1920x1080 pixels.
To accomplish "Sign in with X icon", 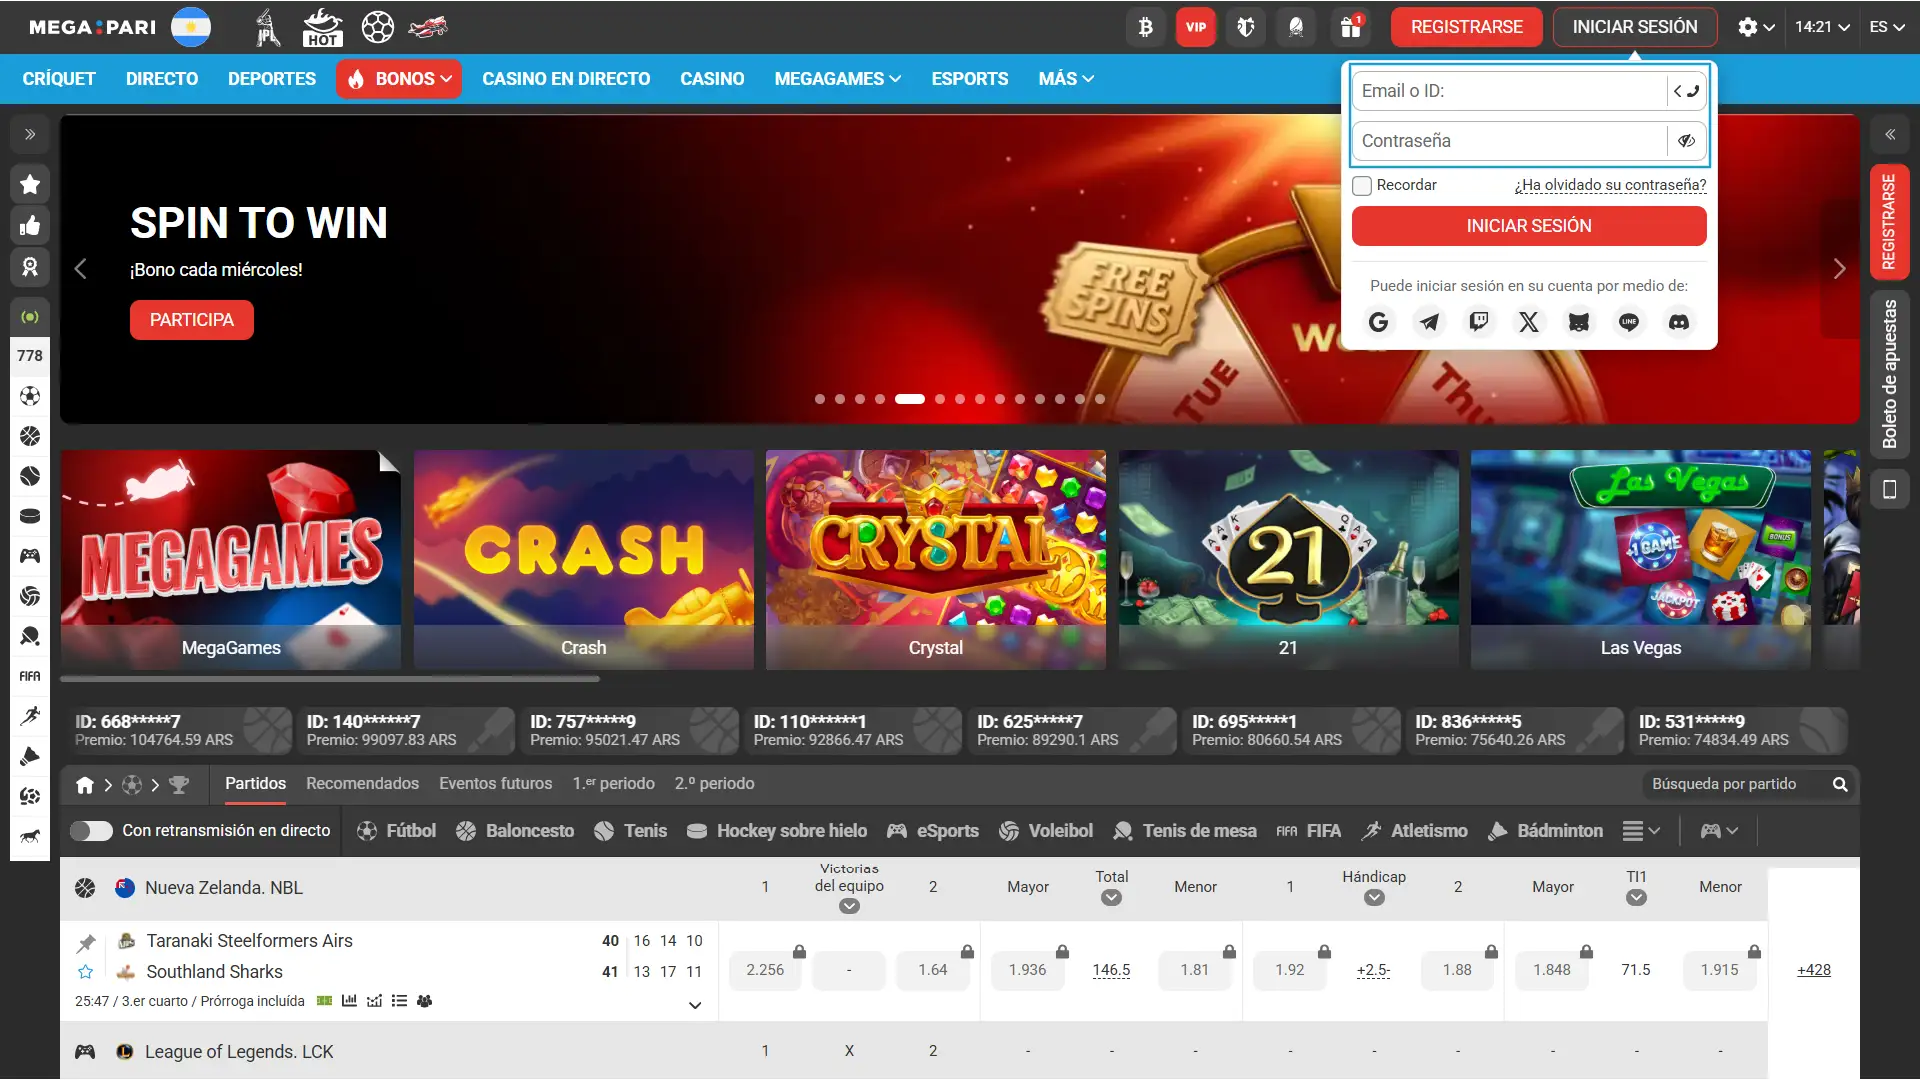I will [x=1529, y=322].
